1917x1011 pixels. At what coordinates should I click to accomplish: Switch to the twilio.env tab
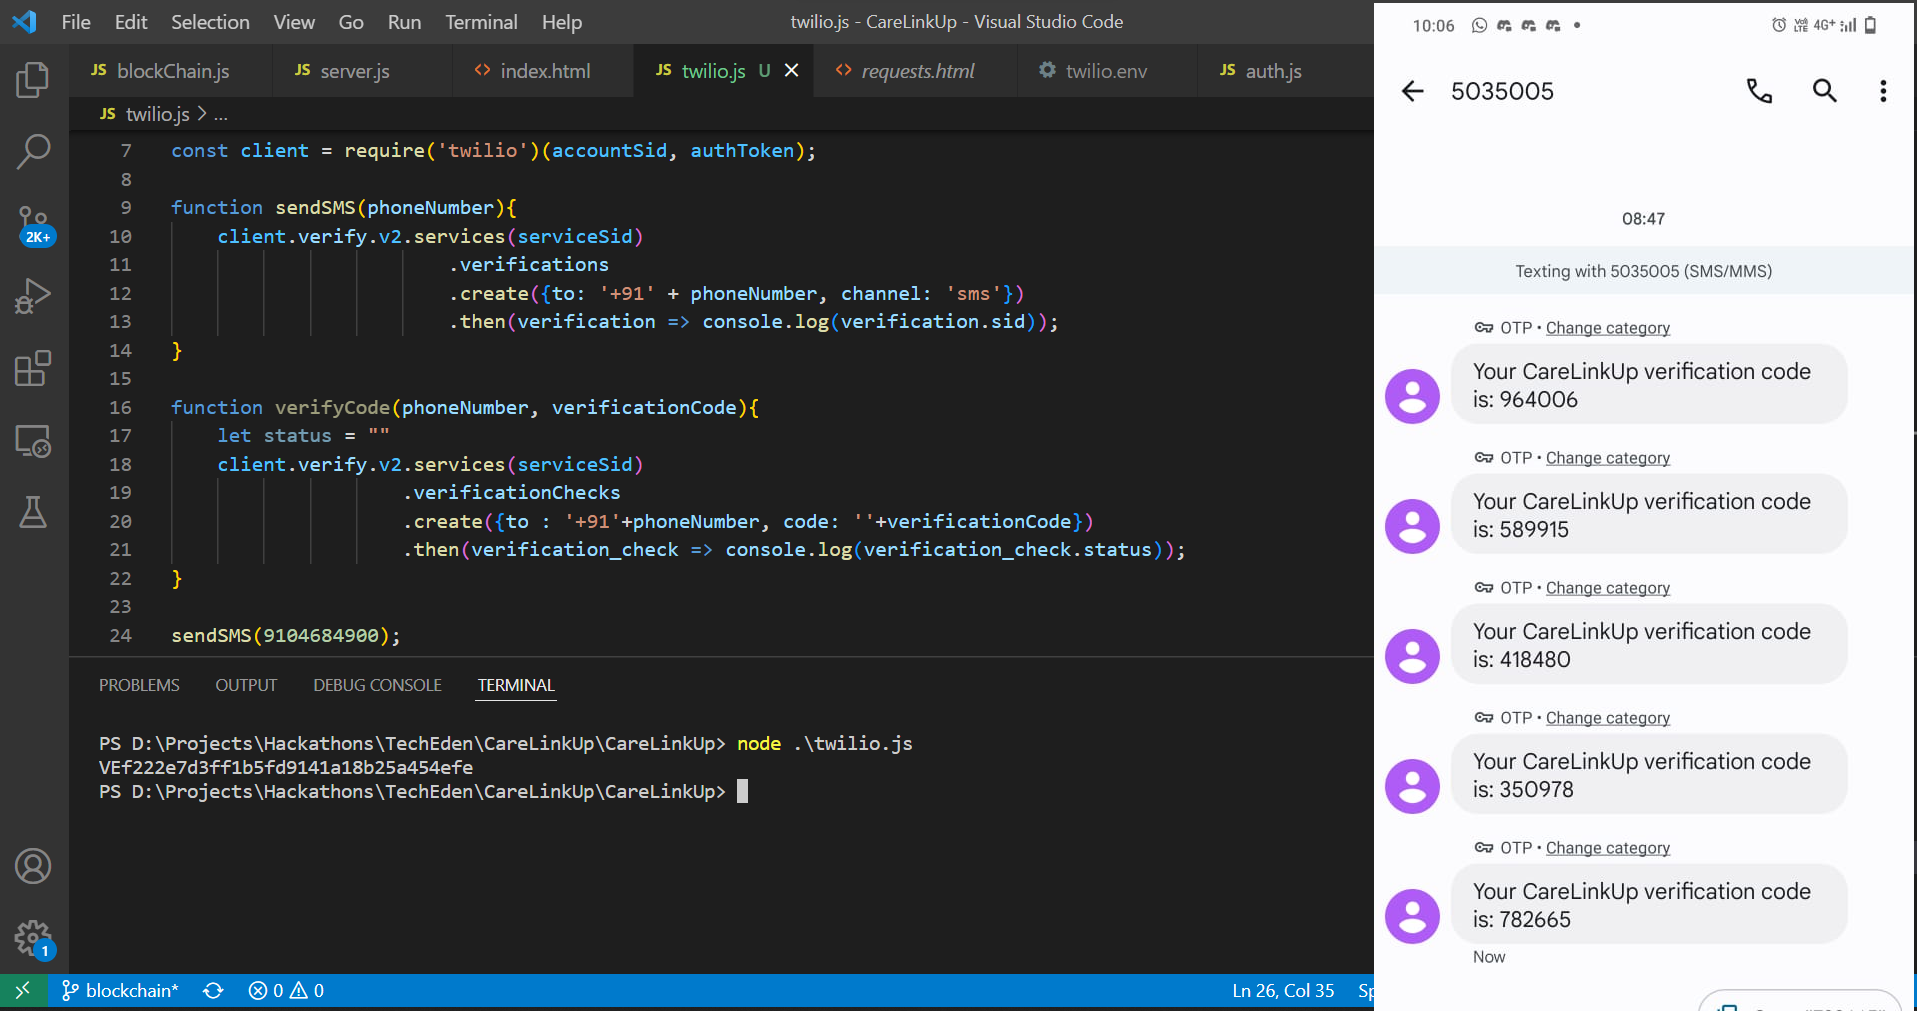[1105, 71]
